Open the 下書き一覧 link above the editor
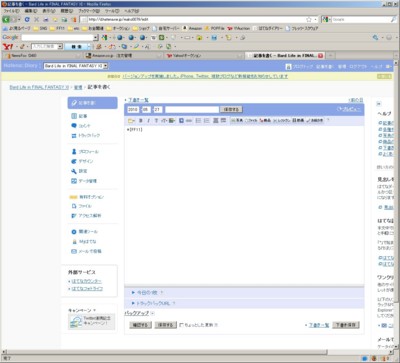 [x=138, y=100]
